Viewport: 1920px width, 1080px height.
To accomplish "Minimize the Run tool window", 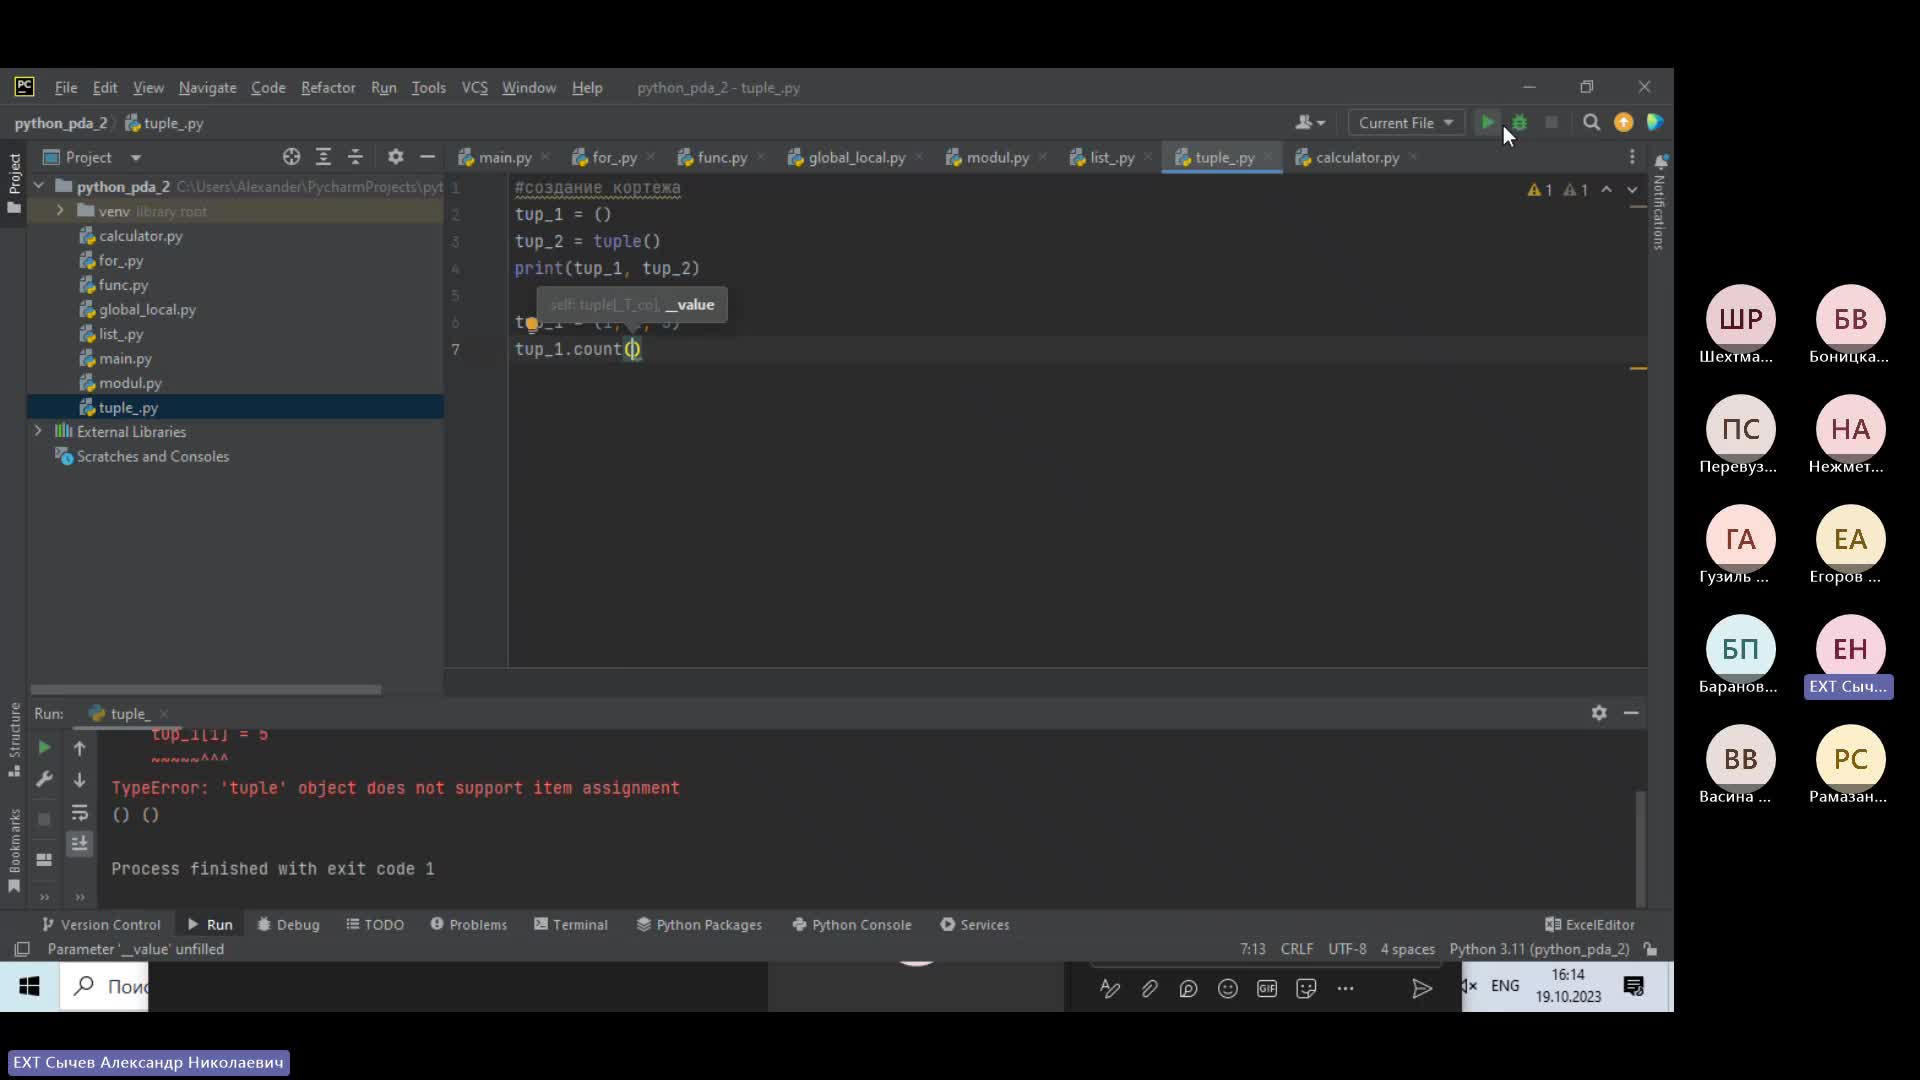I will (1631, 713).
